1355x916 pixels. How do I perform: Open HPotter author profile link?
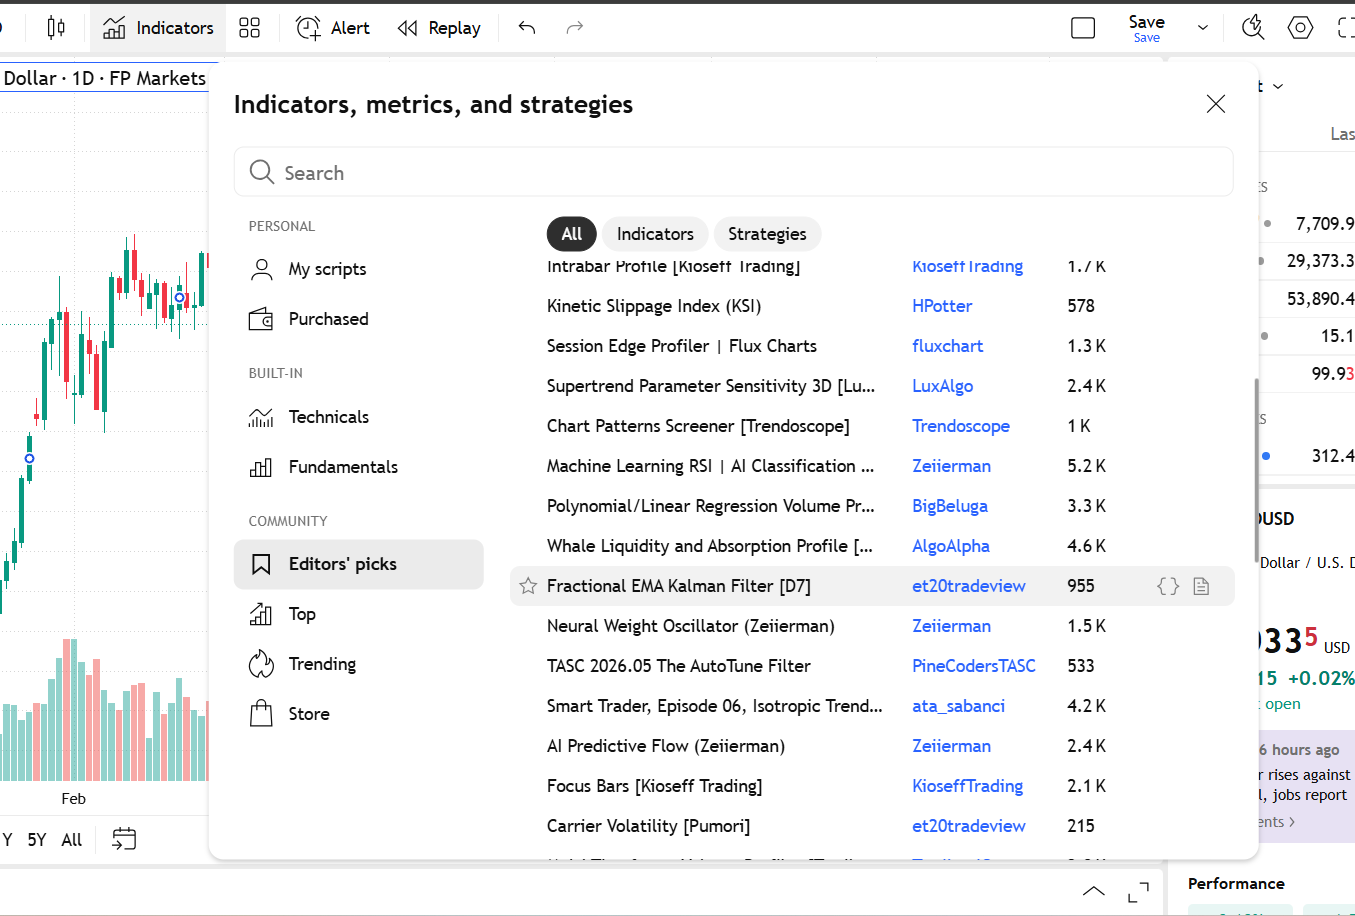[x=942, y=306]
